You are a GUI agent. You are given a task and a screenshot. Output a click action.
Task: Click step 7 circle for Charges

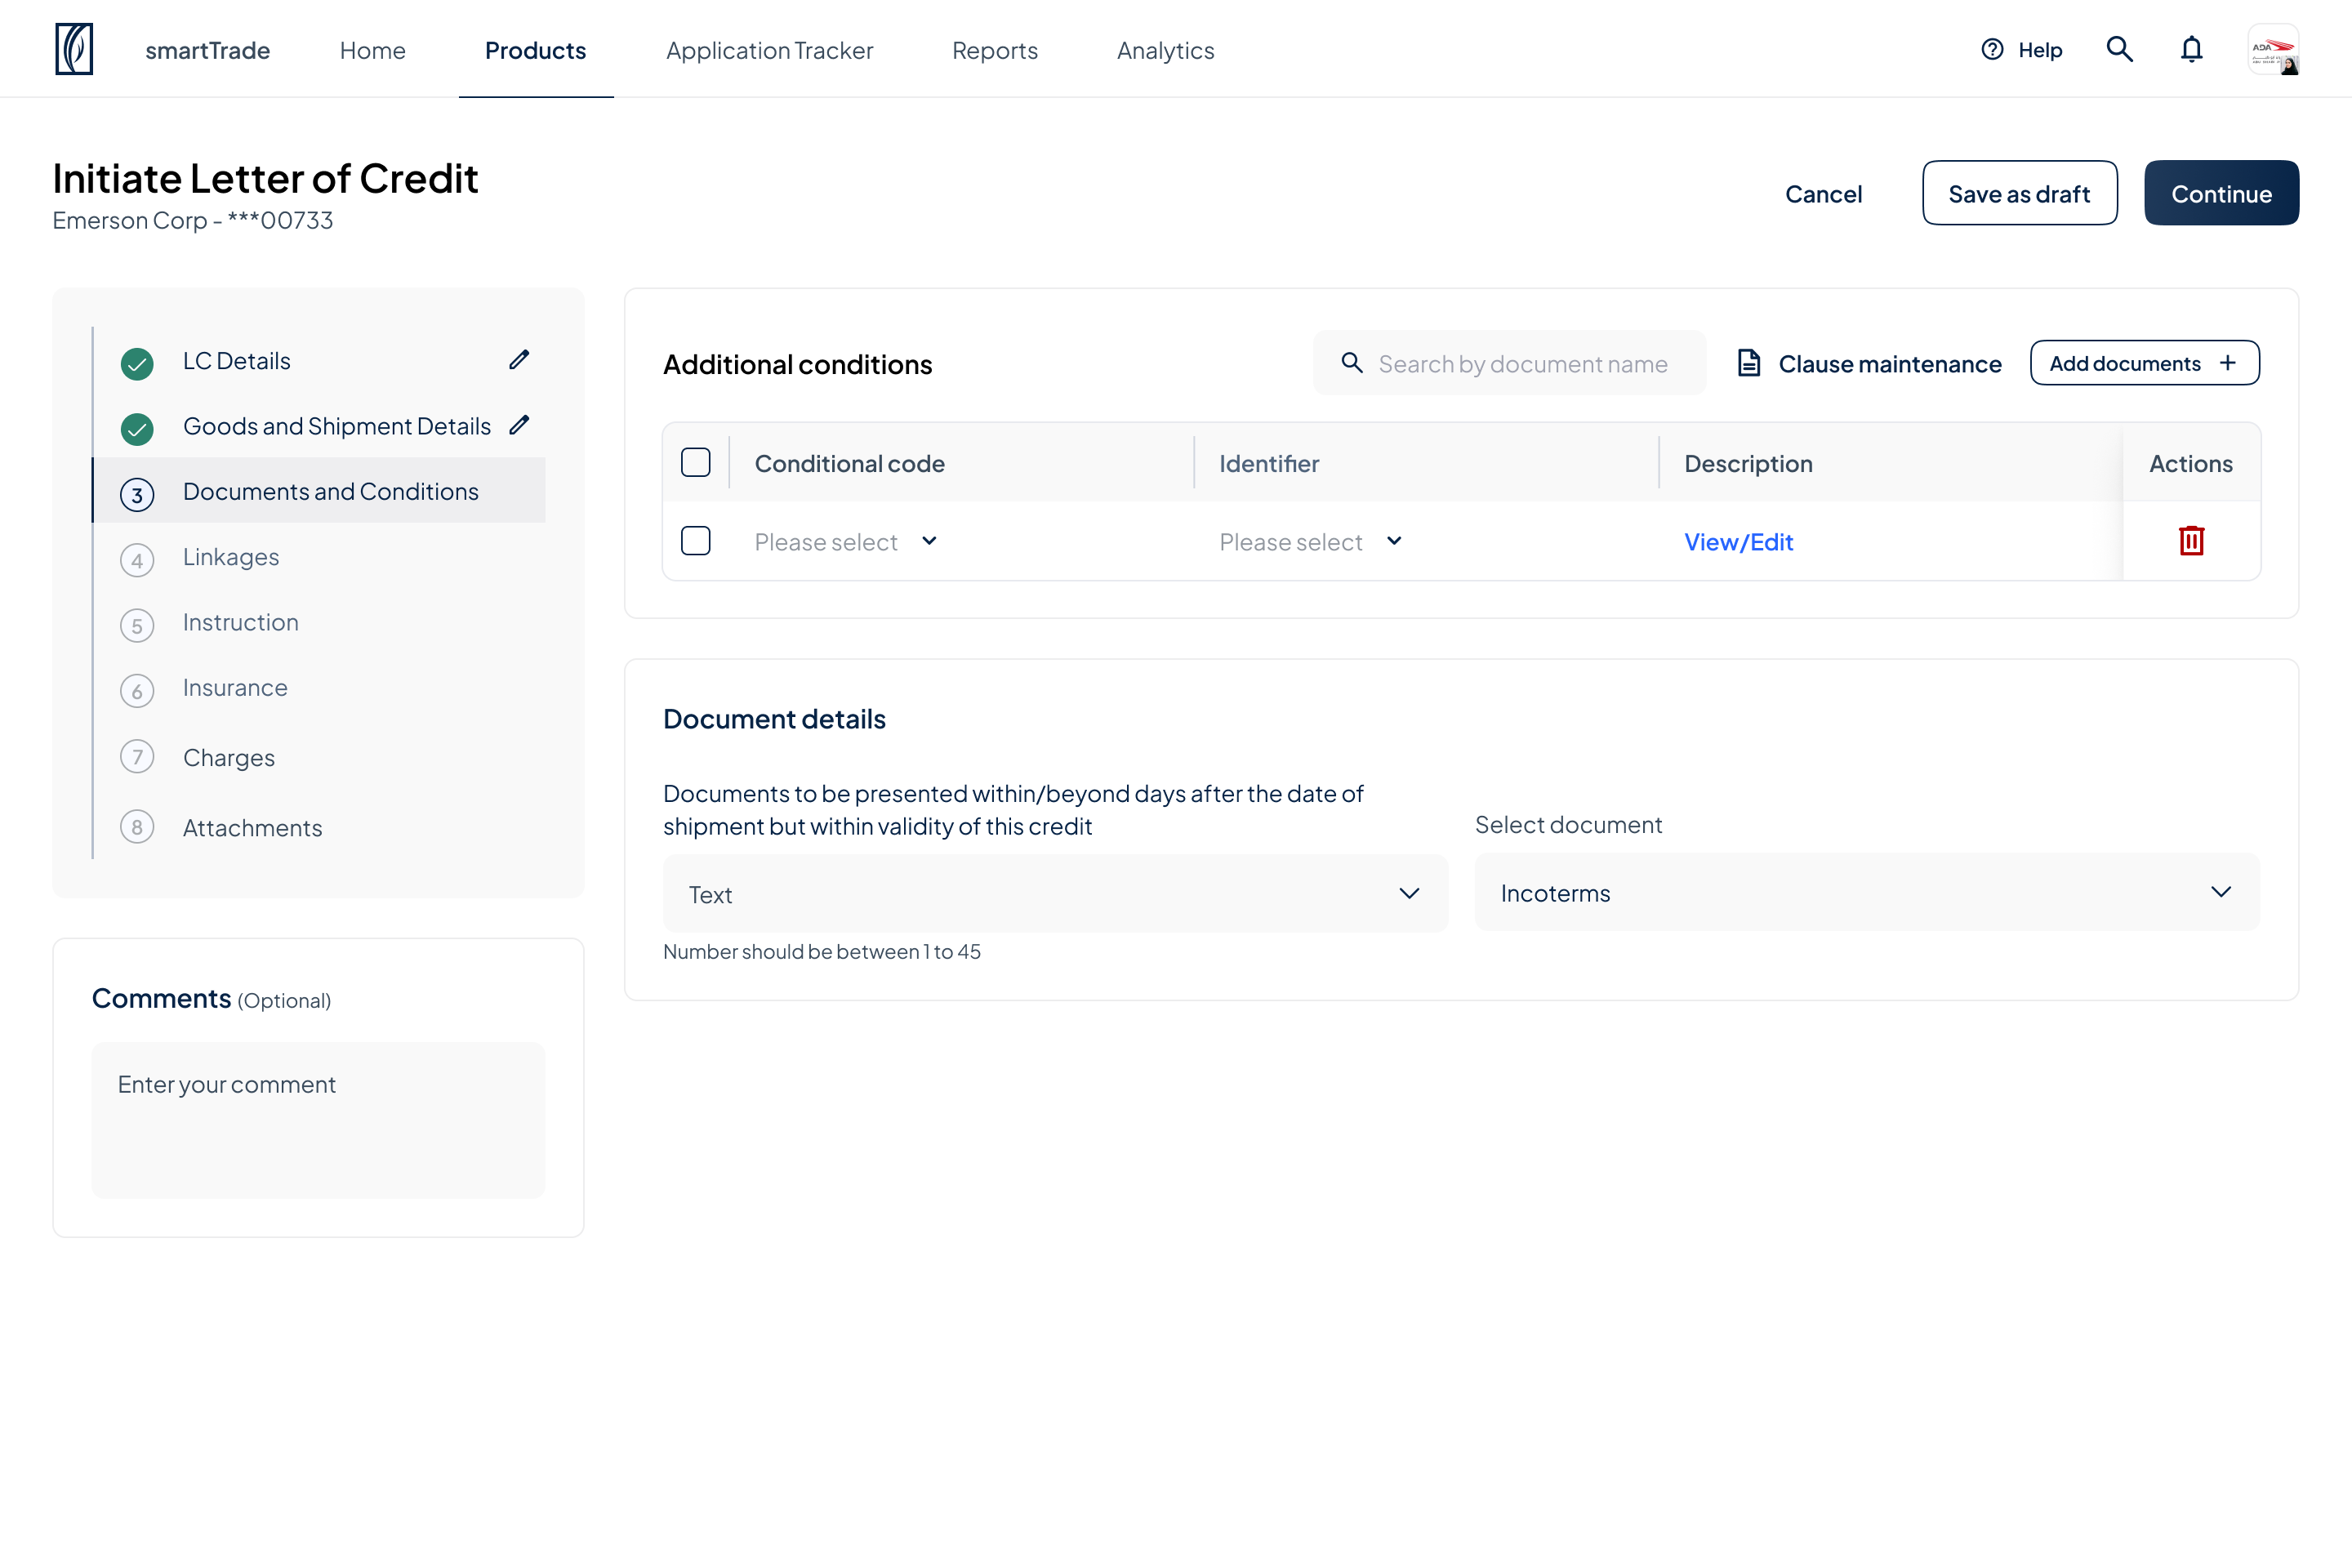tap(137, 756)
